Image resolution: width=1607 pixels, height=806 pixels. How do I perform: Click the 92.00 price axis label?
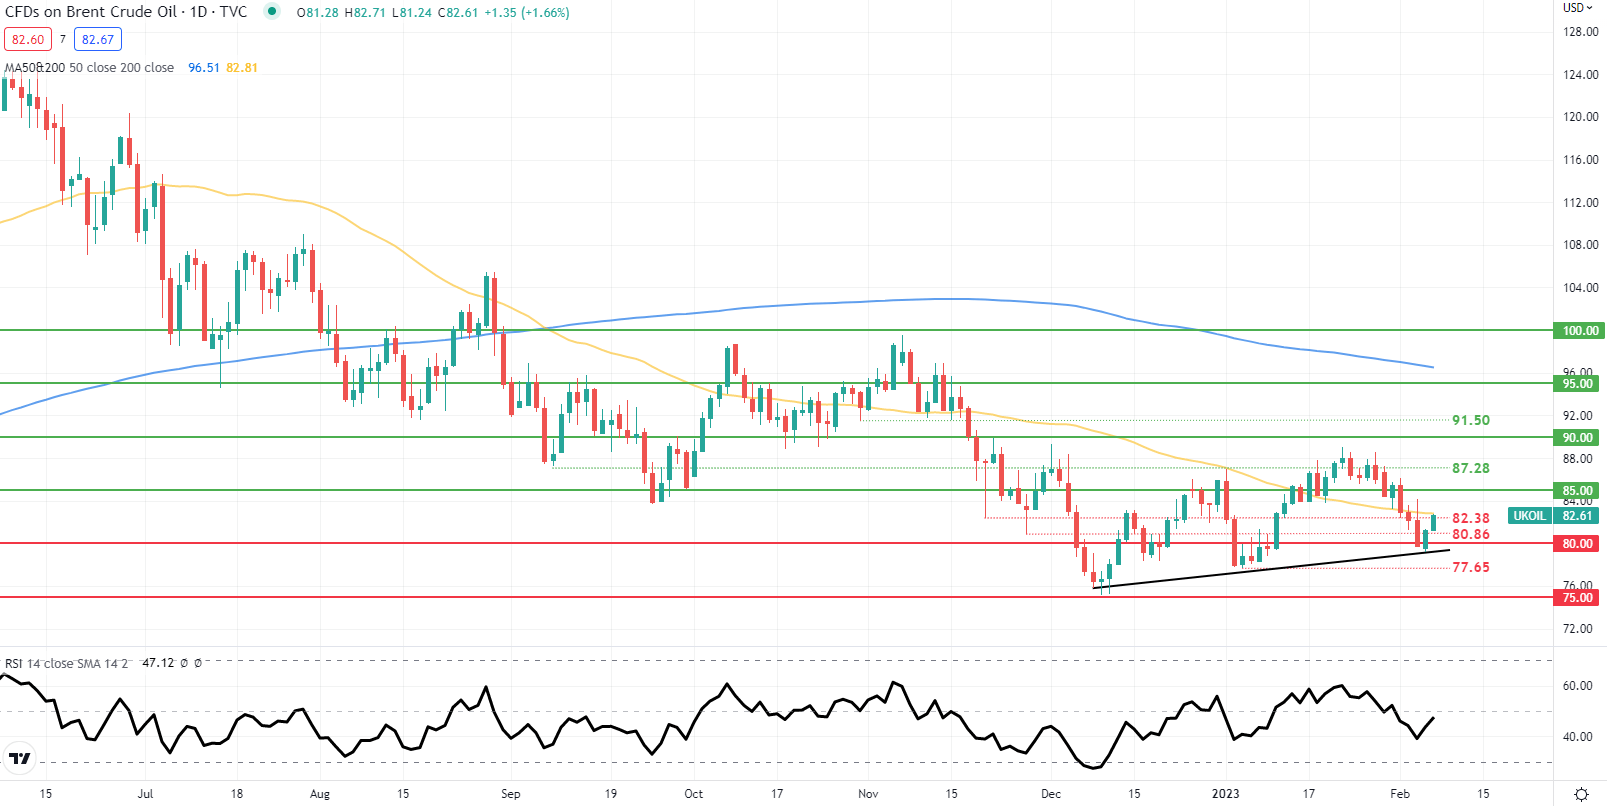click(1578, 416)
